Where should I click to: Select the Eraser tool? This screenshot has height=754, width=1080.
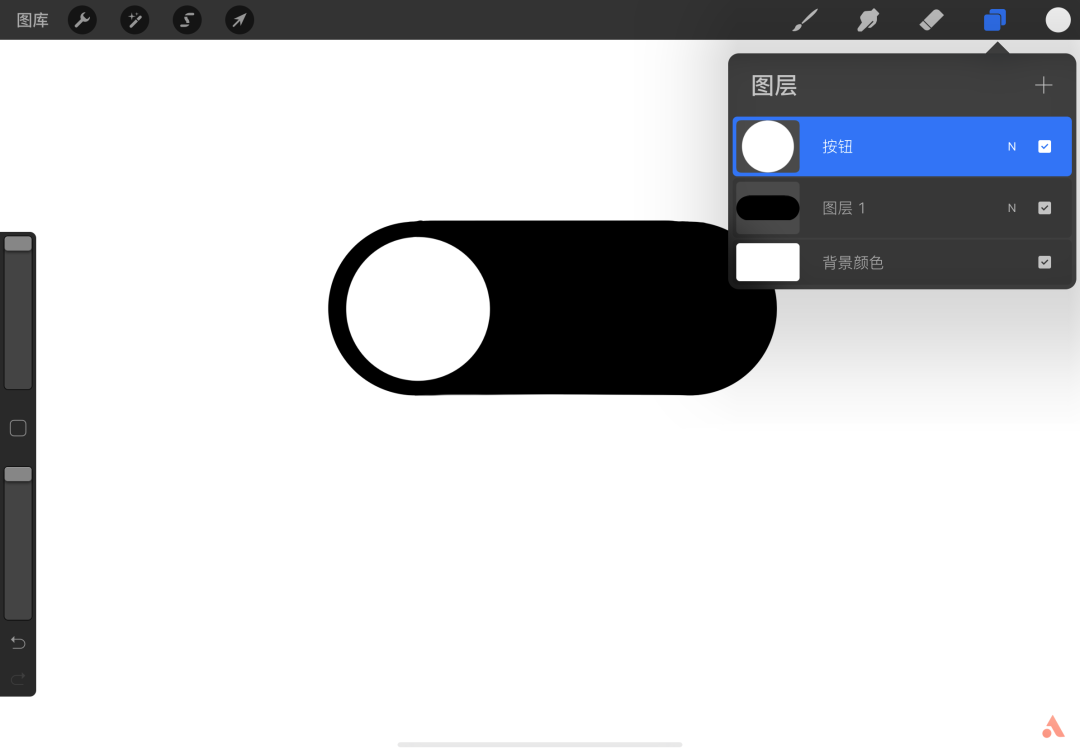pos(931,20)
